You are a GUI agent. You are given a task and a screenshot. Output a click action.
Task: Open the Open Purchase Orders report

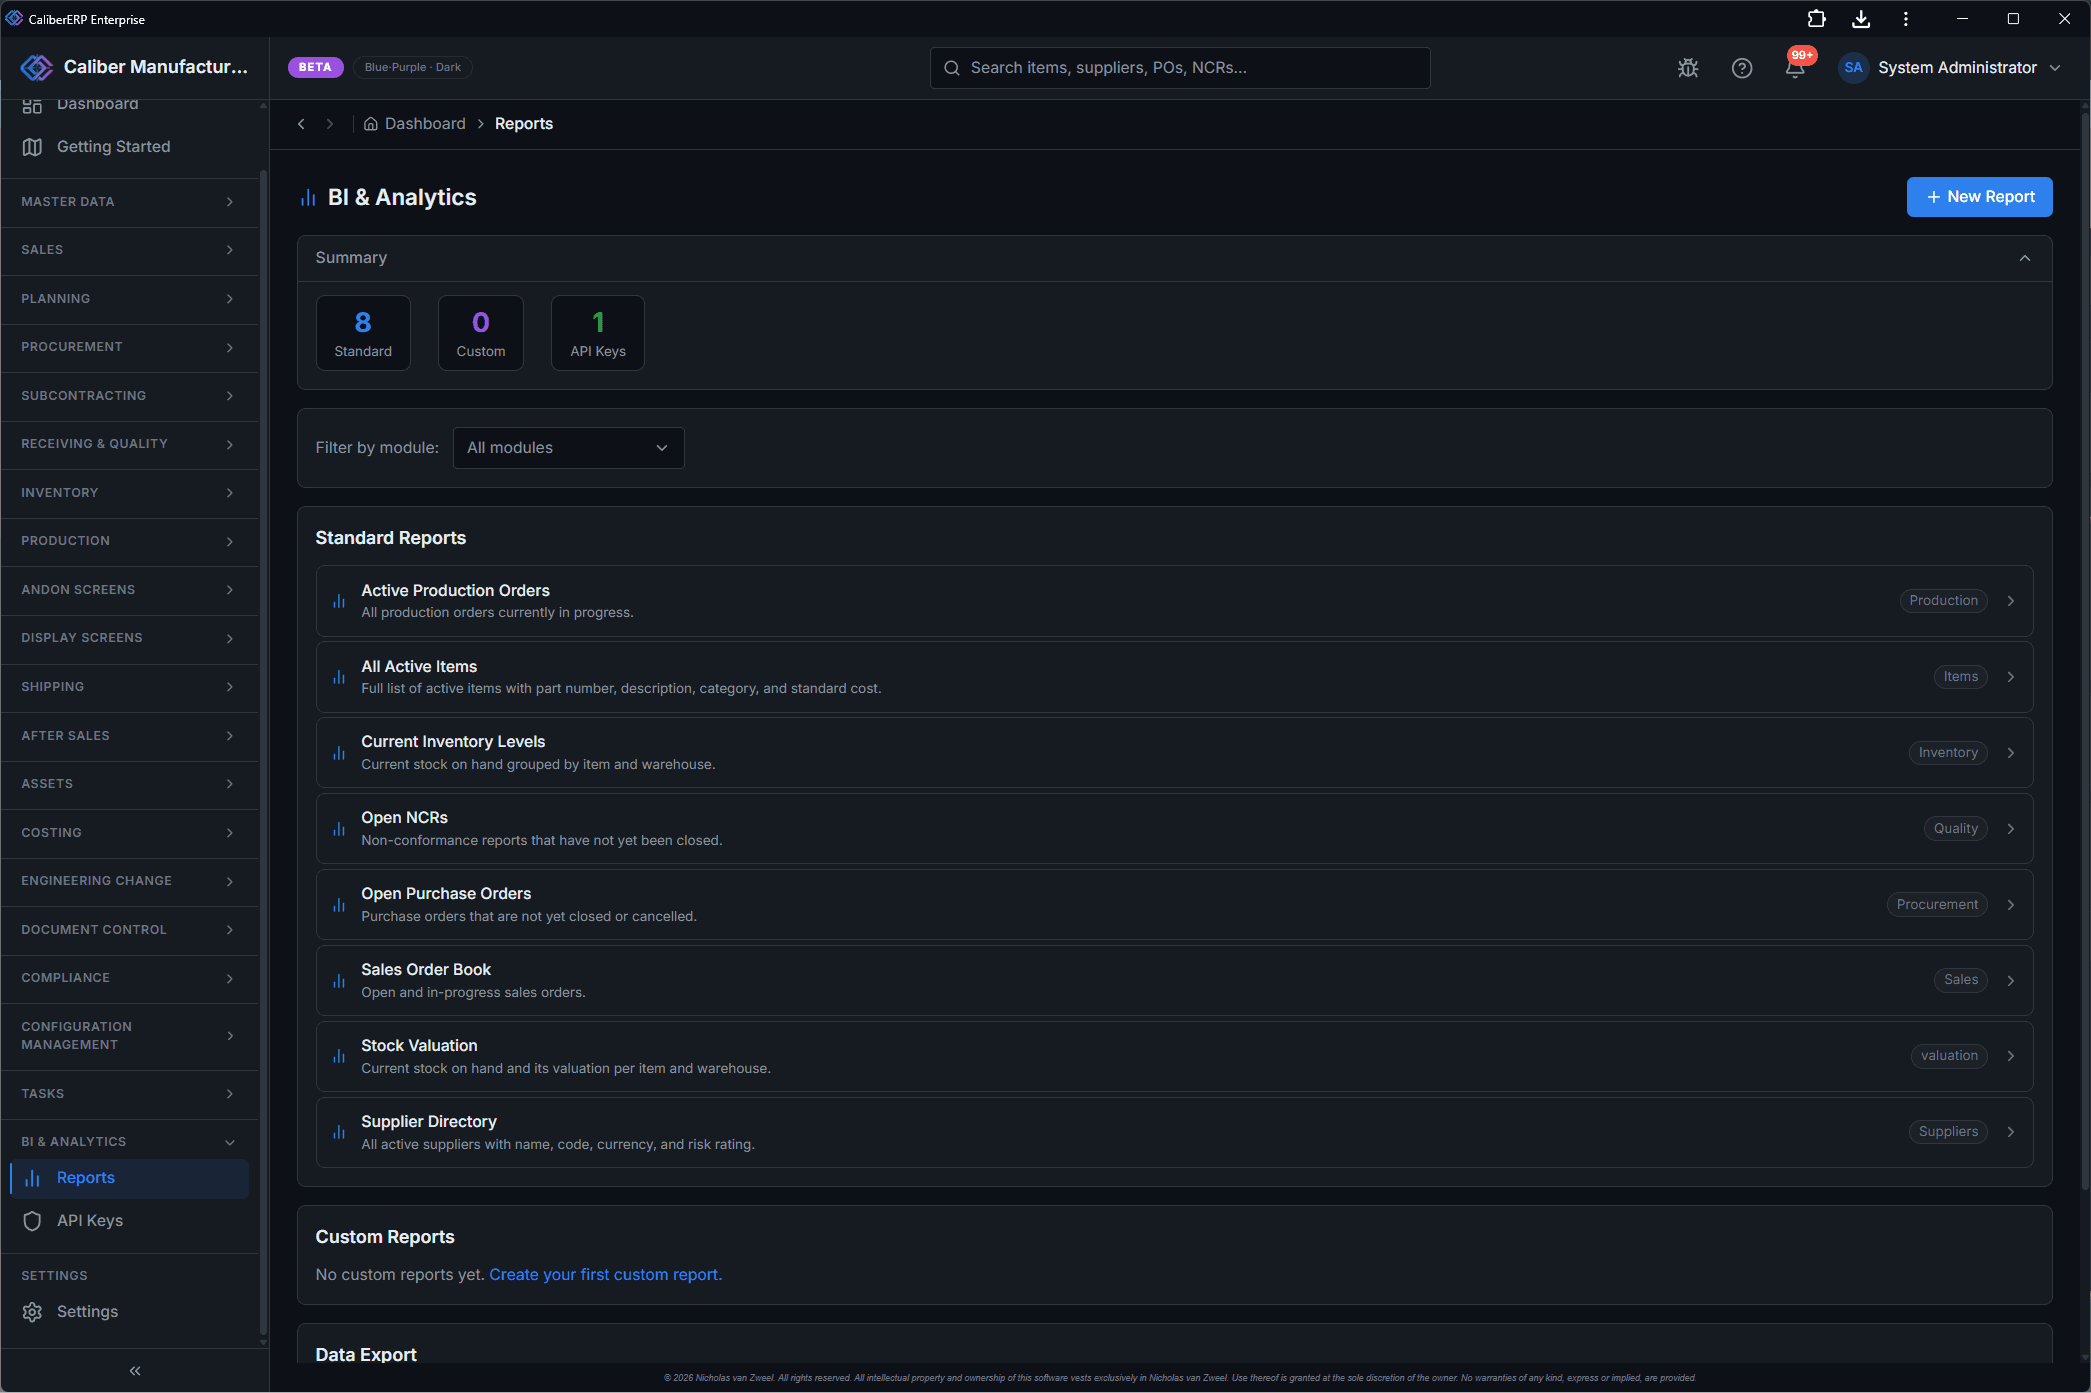point(1174,905)
